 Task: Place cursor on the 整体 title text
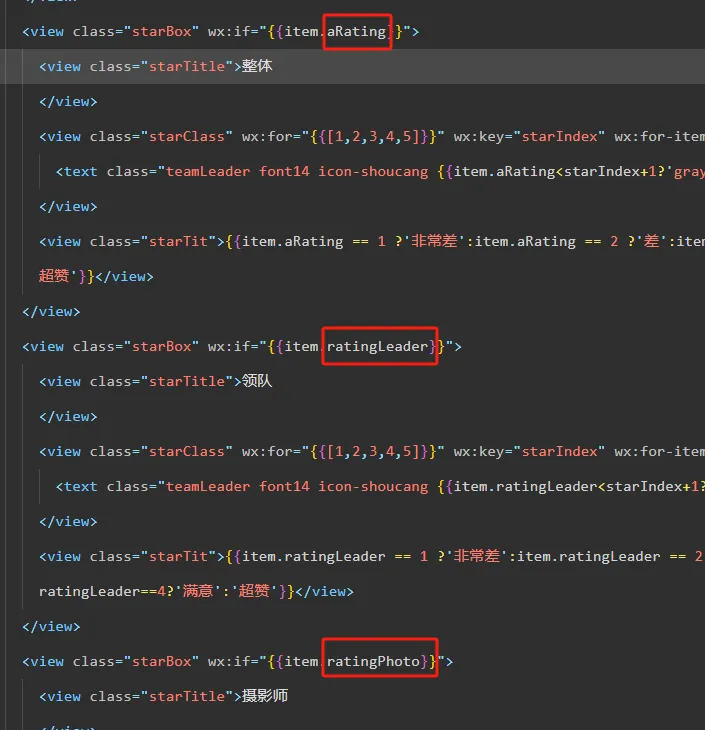pos(257,66)
